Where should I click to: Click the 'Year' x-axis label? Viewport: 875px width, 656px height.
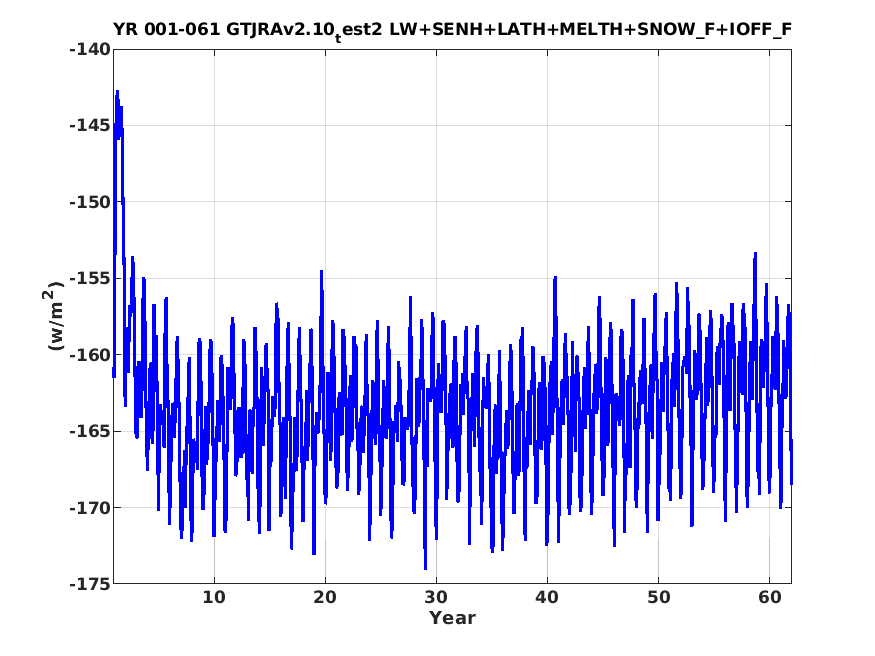[x=452, y=618]
